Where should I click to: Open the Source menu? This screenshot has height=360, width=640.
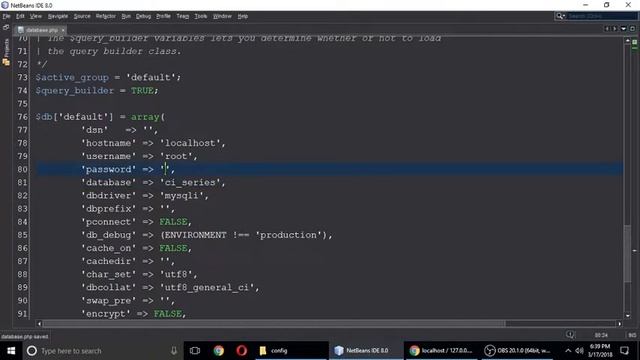pos(82,16)
